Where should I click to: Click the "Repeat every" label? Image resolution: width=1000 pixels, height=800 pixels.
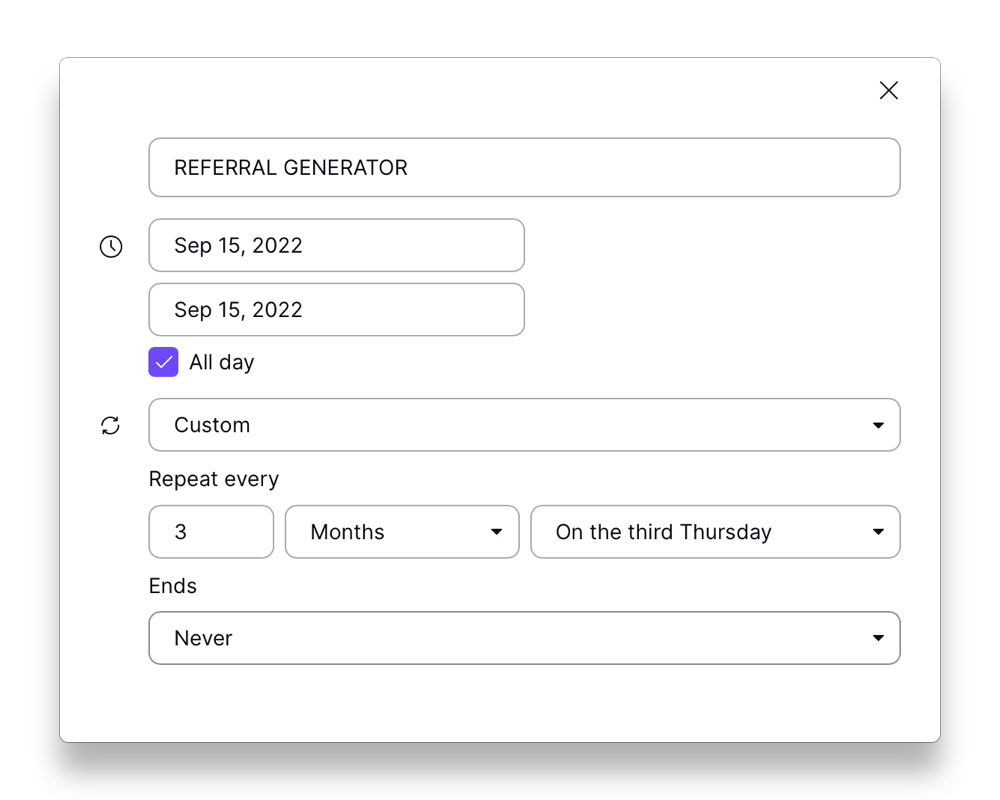[x=214, y=479]
